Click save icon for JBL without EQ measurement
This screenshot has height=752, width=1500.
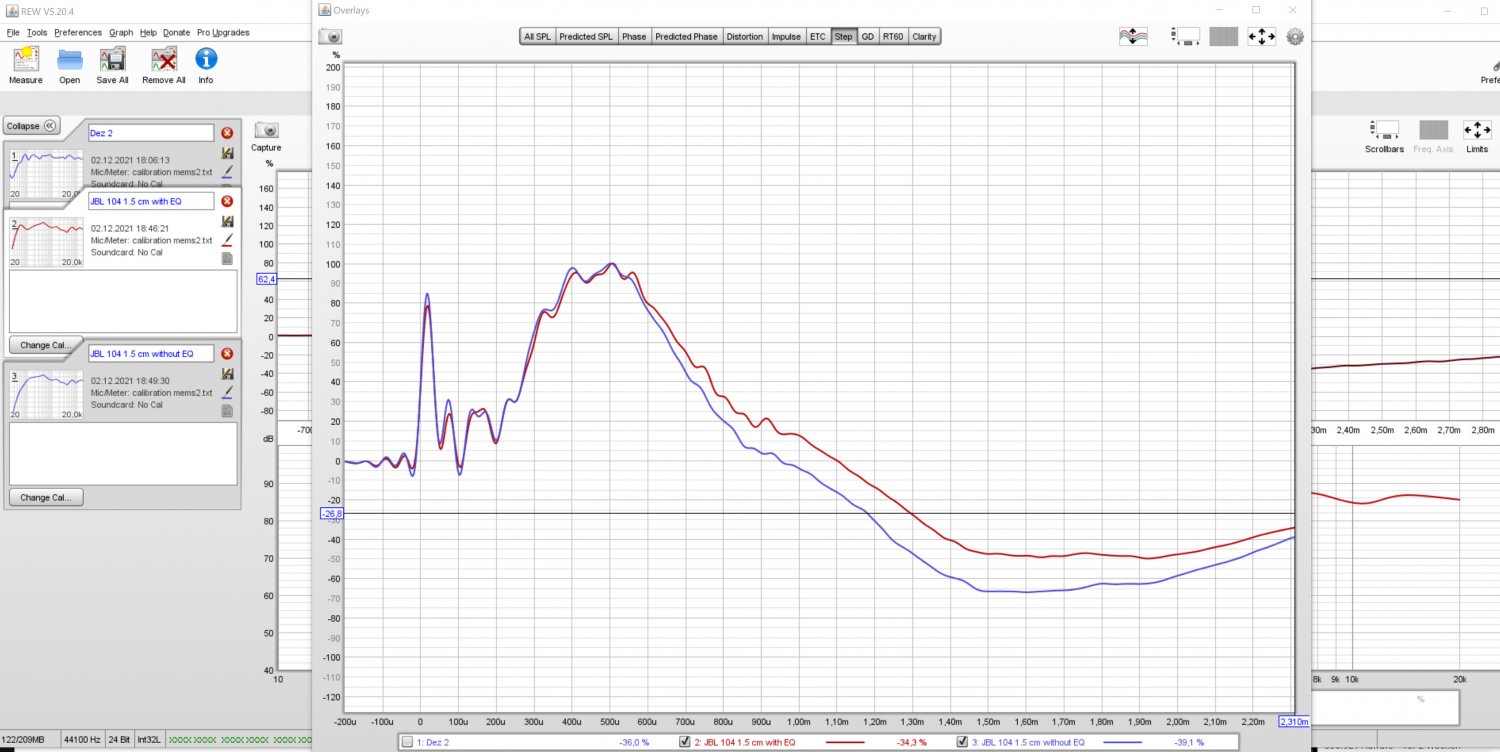227,374
